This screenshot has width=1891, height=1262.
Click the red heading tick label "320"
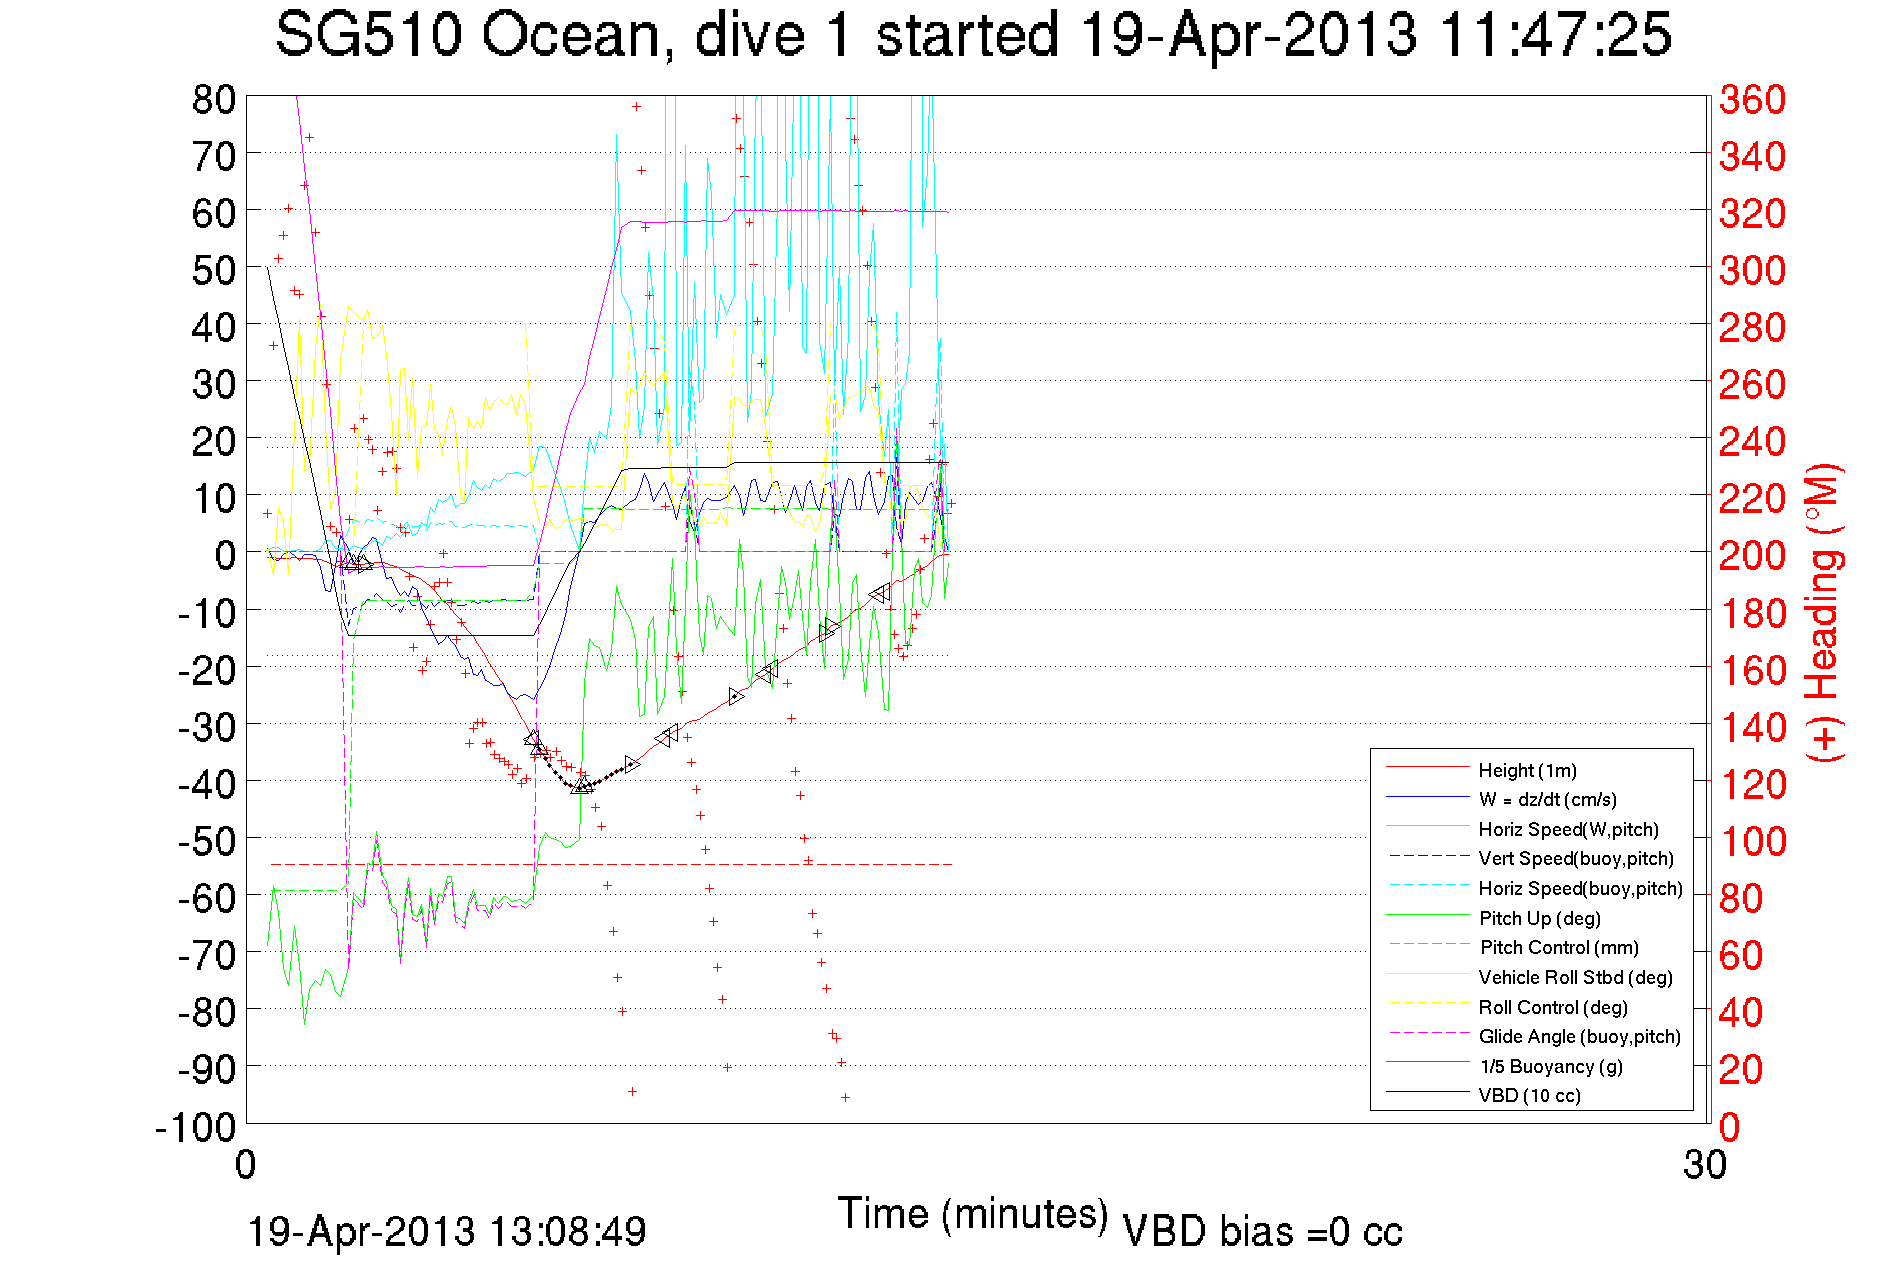(x=1752, y=213)
